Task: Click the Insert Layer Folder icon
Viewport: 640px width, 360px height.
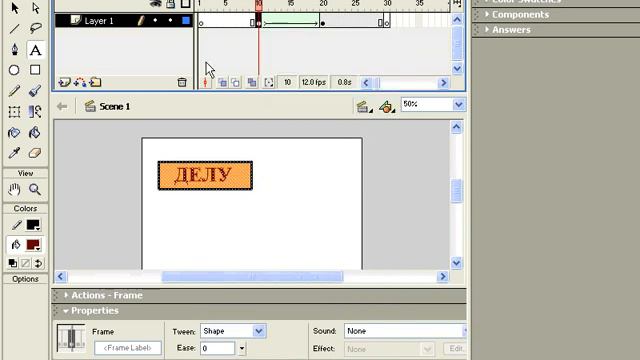Action: tap(96, 82)
